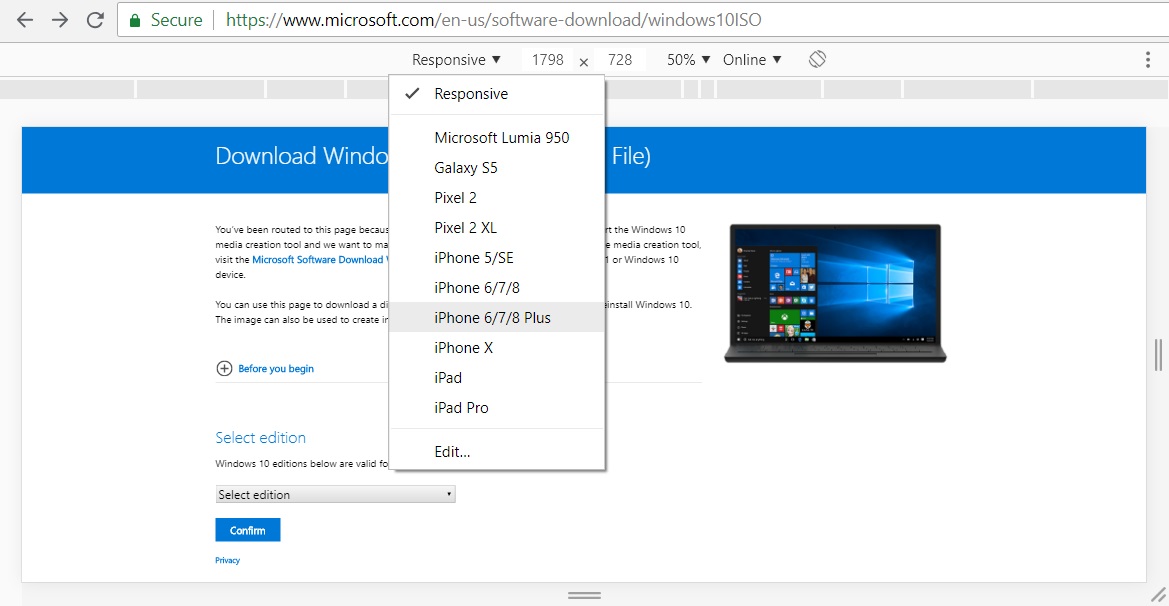Choose iPad Pro device

point(497,408)
